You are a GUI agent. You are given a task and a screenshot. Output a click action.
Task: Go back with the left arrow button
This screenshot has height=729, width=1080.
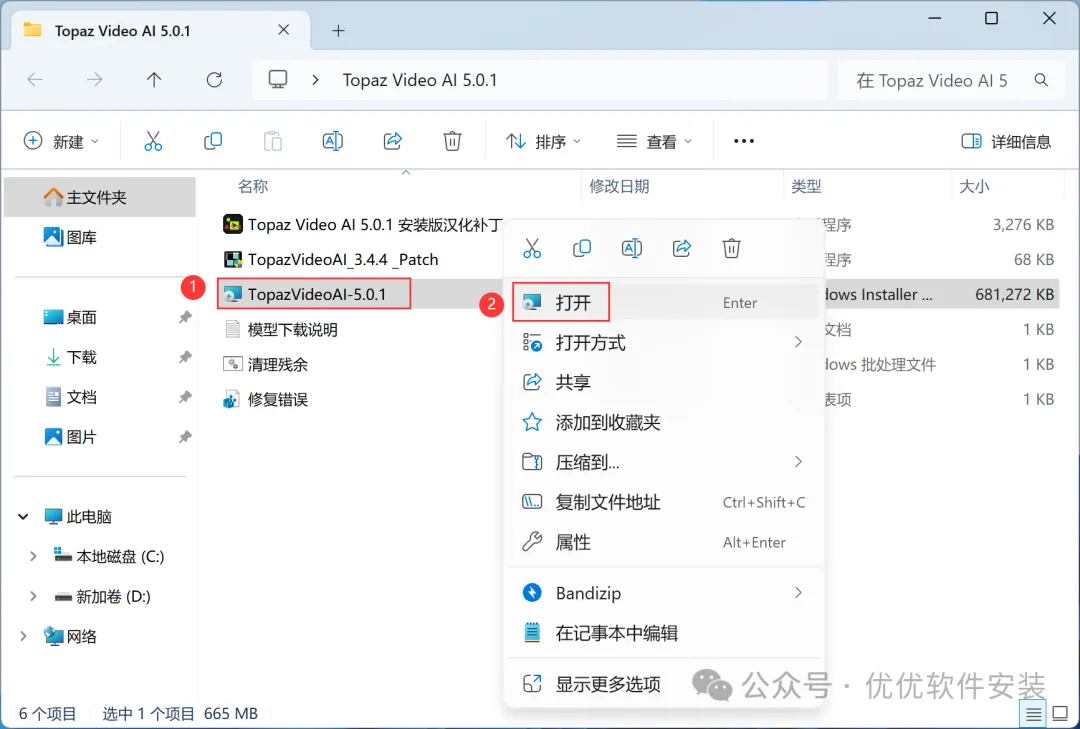tap(35, 80)
